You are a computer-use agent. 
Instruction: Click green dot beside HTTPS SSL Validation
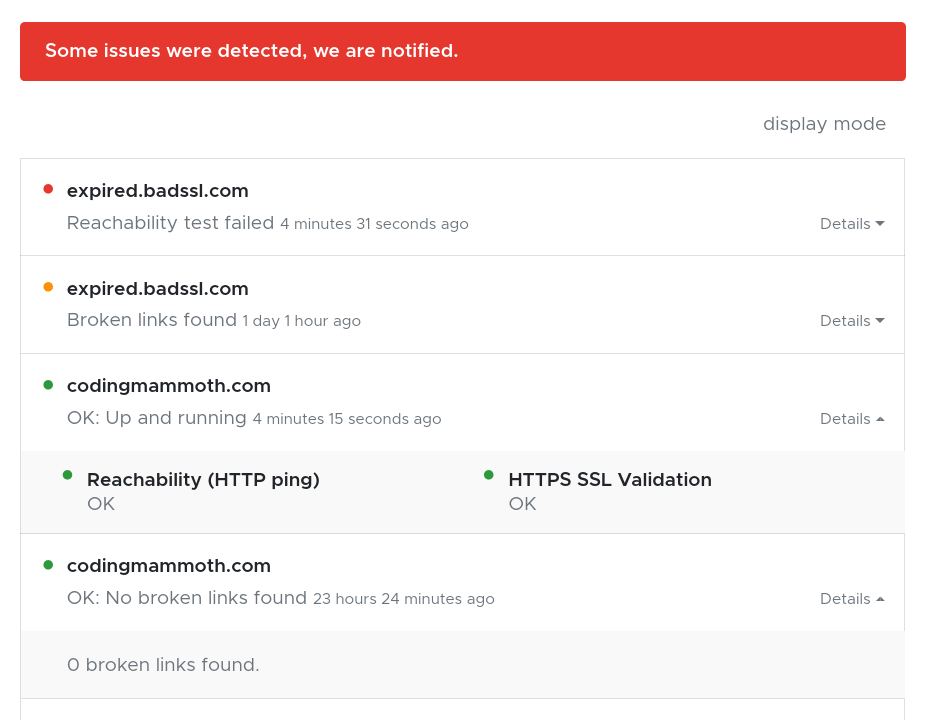pos(489,475)
